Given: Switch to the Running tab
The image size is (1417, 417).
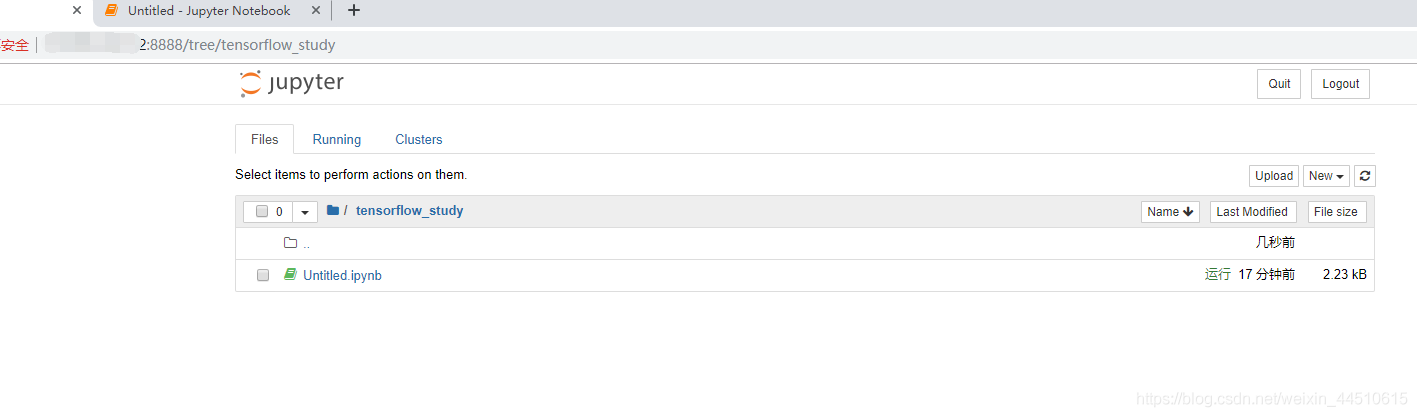Looking at the screenshot, I should click(336, 140).
